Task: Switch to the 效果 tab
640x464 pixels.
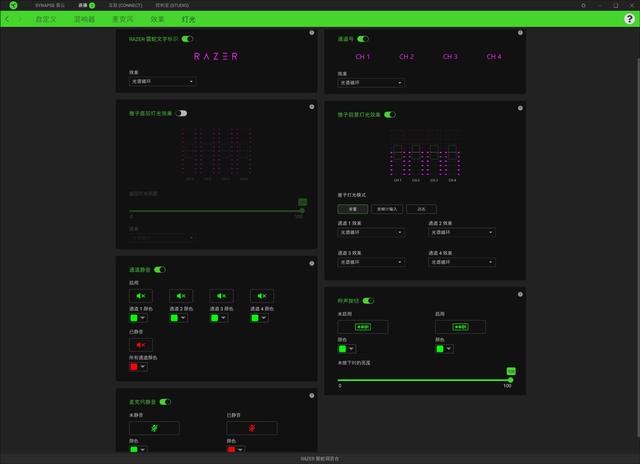Action: 158,19
